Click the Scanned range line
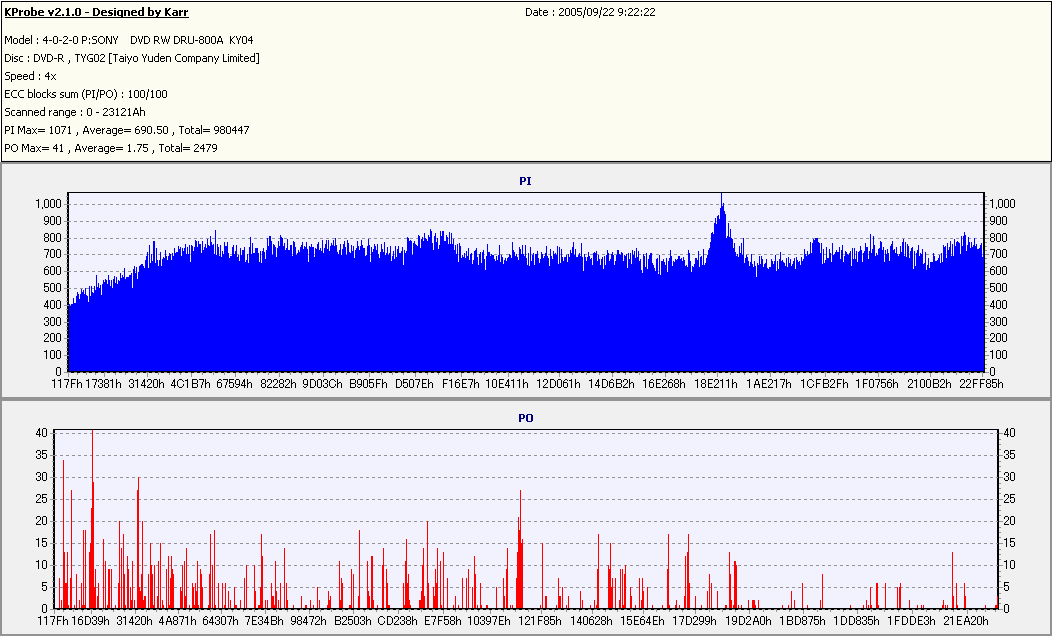The height and width of the screenshot is (636, 1052). pyautogui.click(x=74, y=112)
